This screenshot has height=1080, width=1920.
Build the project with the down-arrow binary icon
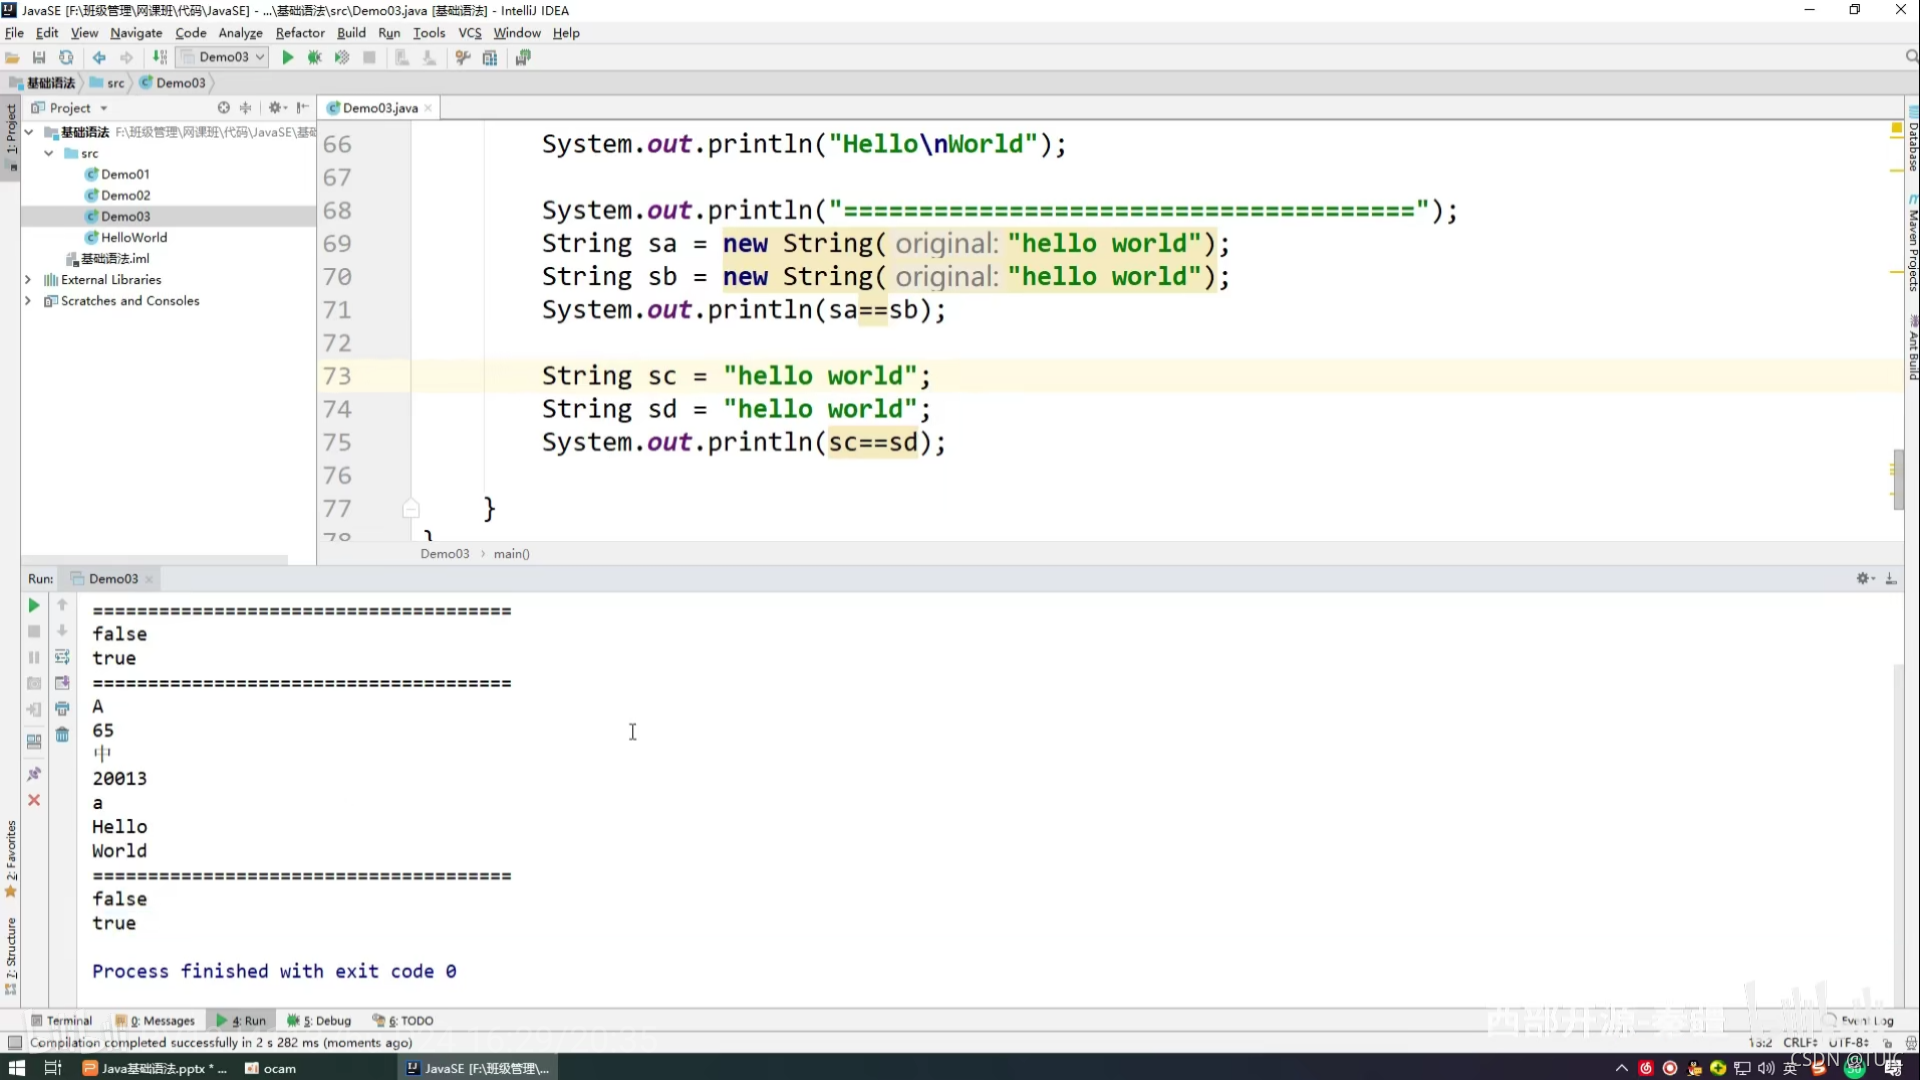click(160, 58)
